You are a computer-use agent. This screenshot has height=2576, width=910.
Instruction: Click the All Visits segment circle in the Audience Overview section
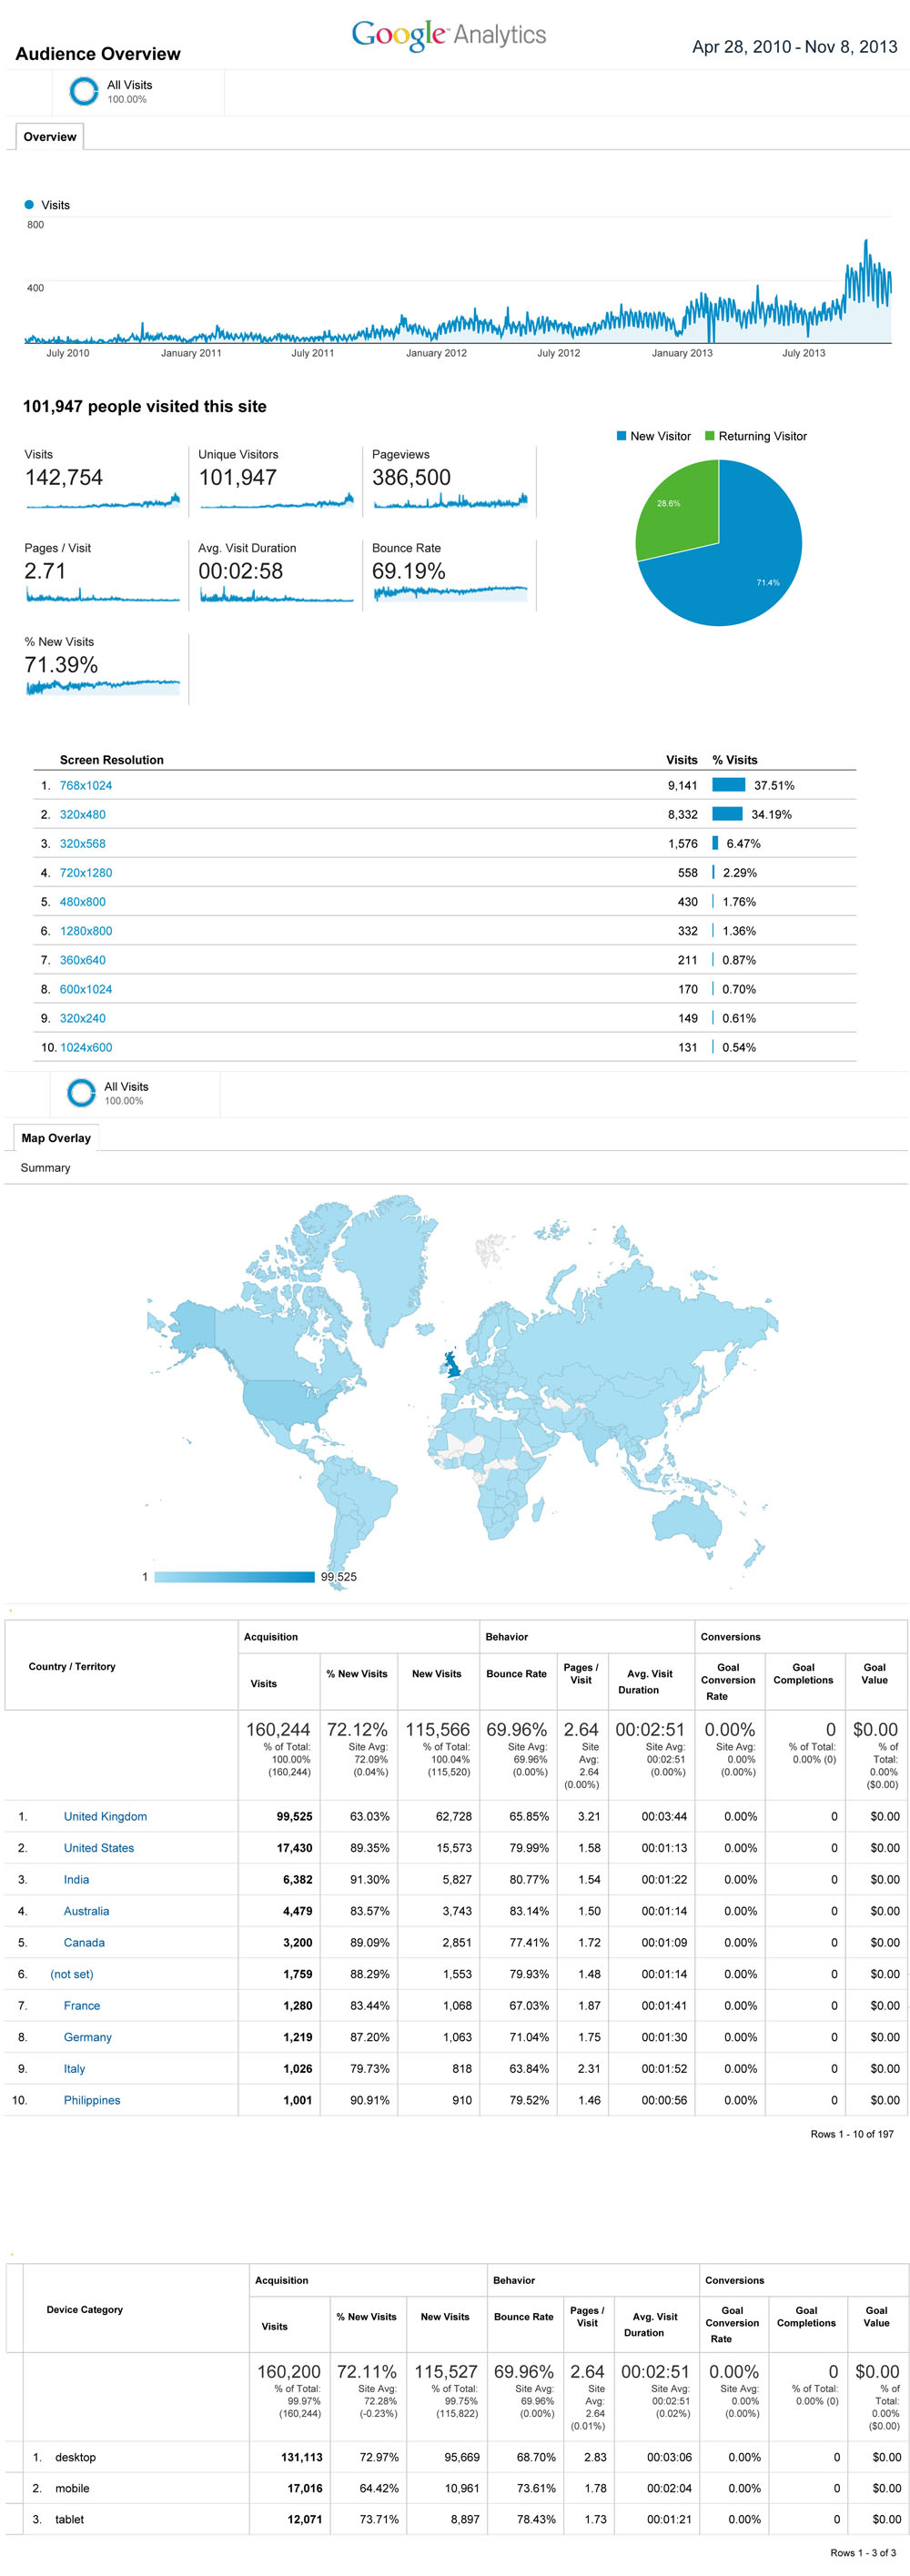[x=83, y=92]
